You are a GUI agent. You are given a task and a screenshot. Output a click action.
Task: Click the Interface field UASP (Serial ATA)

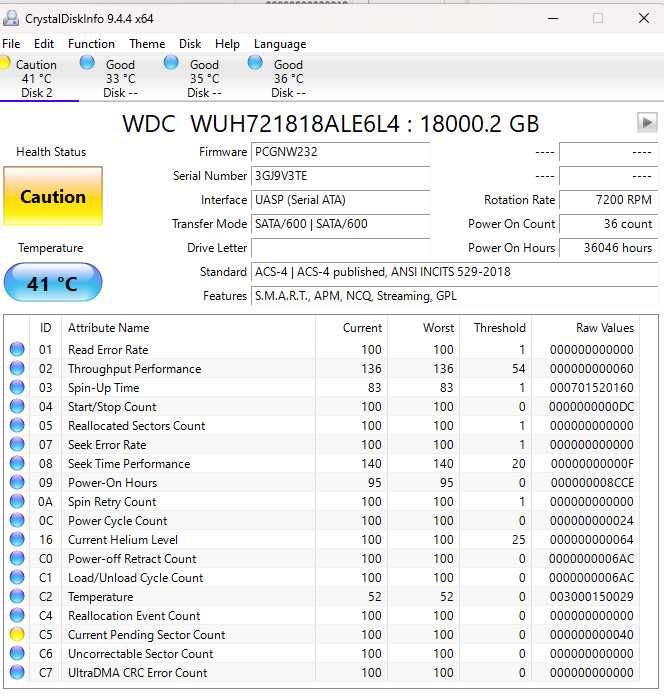[x=340, y=200]
